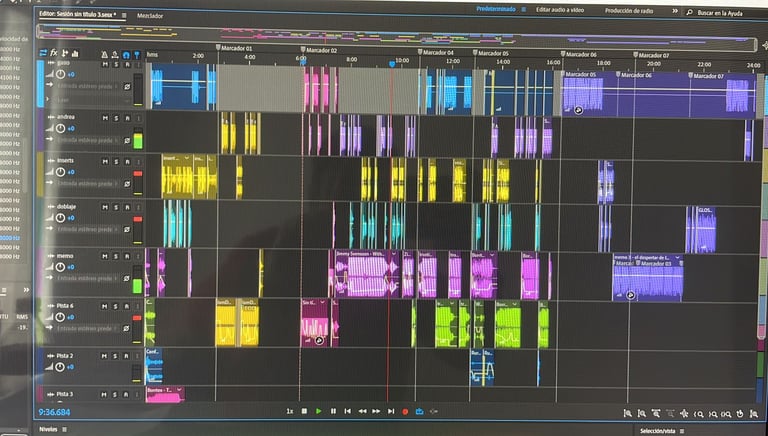Click Marcador 04 timeline marker
Viewport: 768px width, 436px height.
pos(435,52)
